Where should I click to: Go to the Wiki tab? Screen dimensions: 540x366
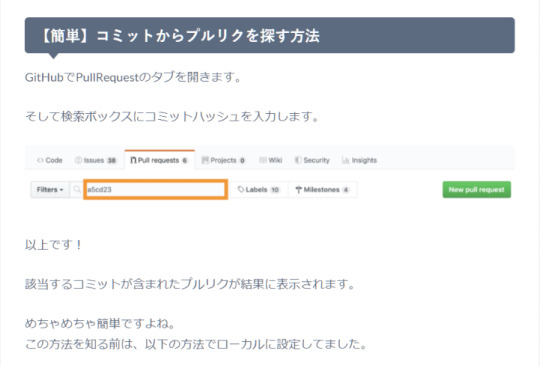coord(270,160)
